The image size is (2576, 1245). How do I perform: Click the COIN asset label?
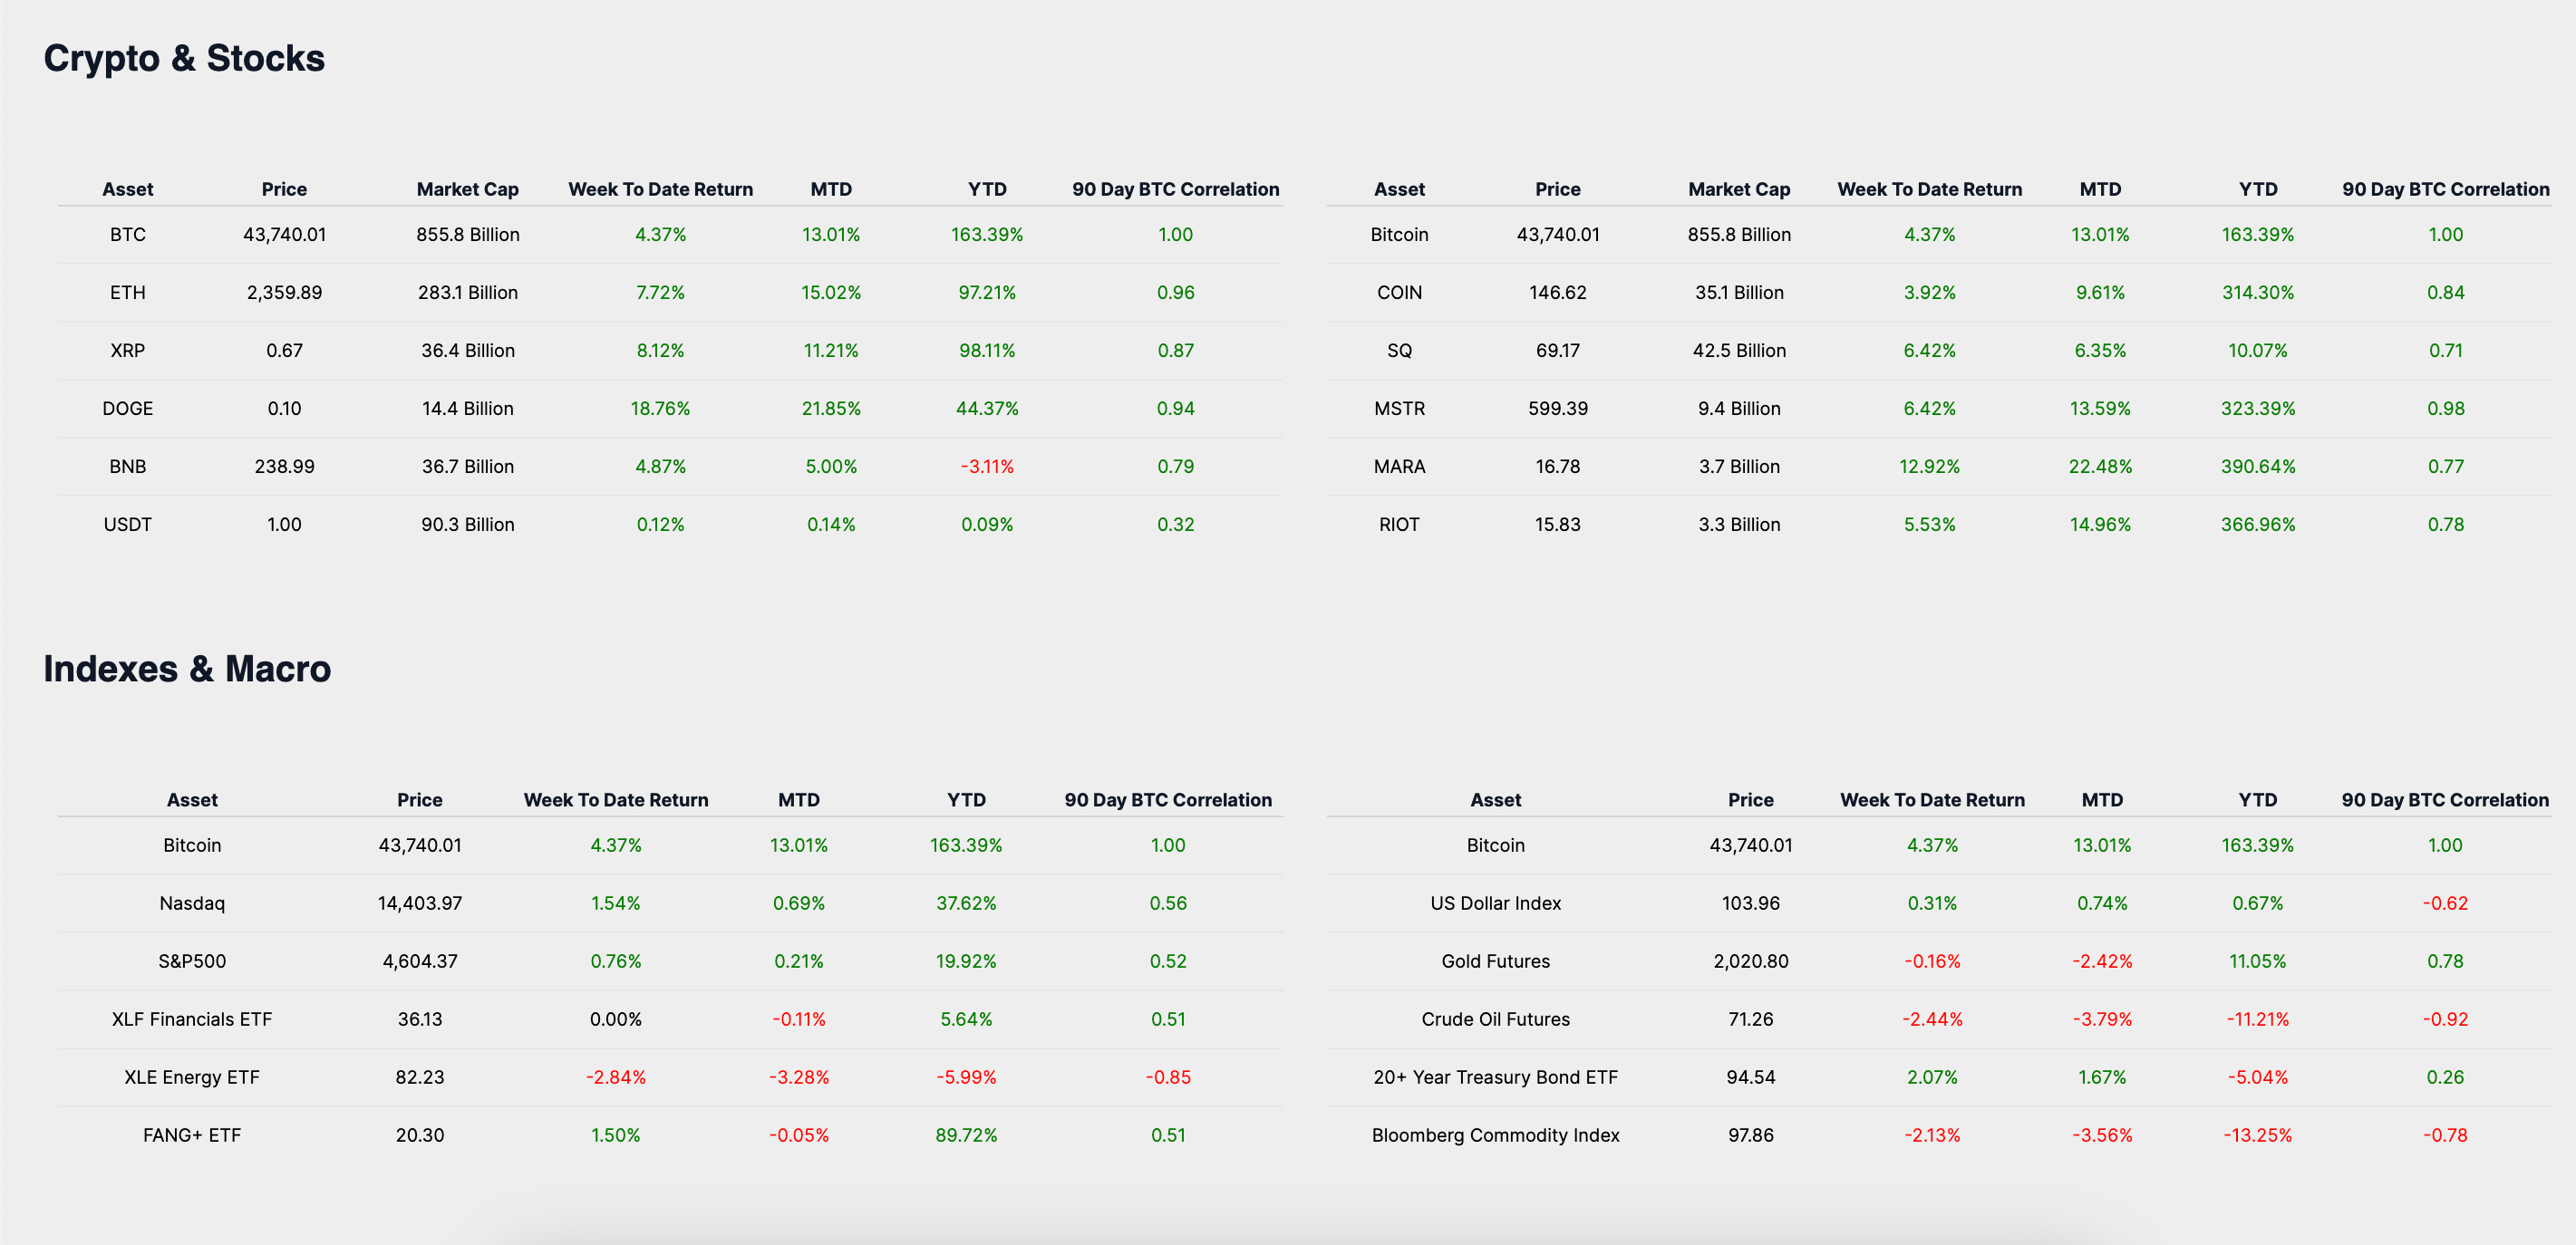(x=1398, y=292)
